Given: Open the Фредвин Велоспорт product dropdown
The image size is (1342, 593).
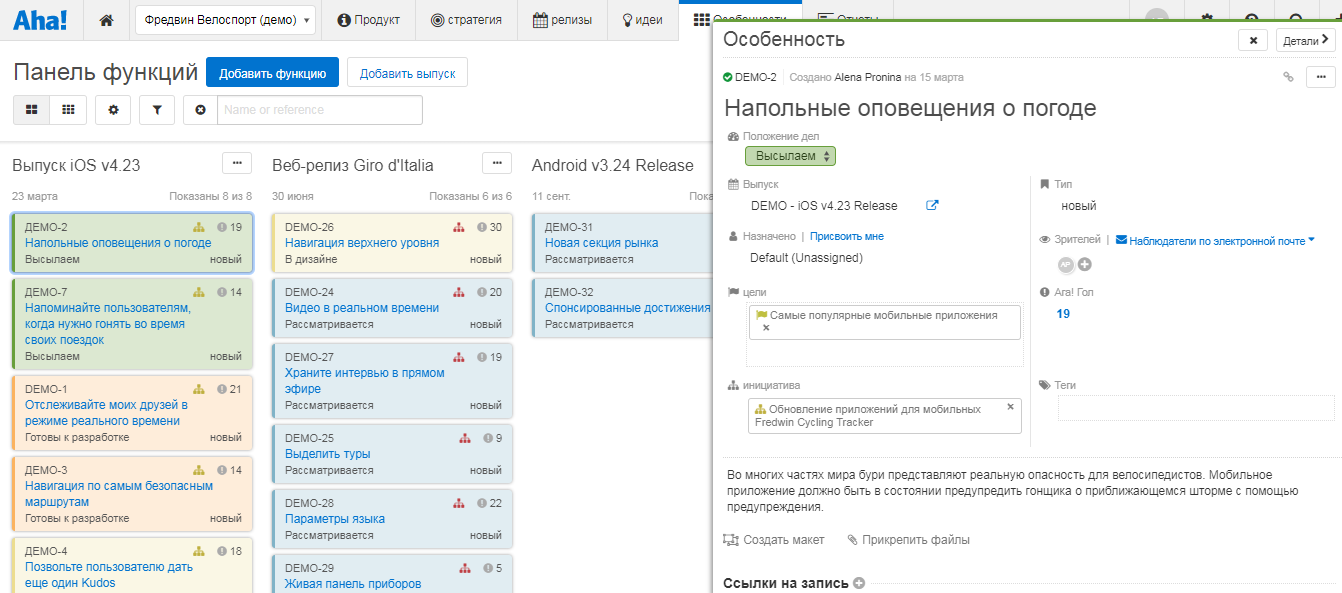Looking at the screenshot, I should 225,20.
